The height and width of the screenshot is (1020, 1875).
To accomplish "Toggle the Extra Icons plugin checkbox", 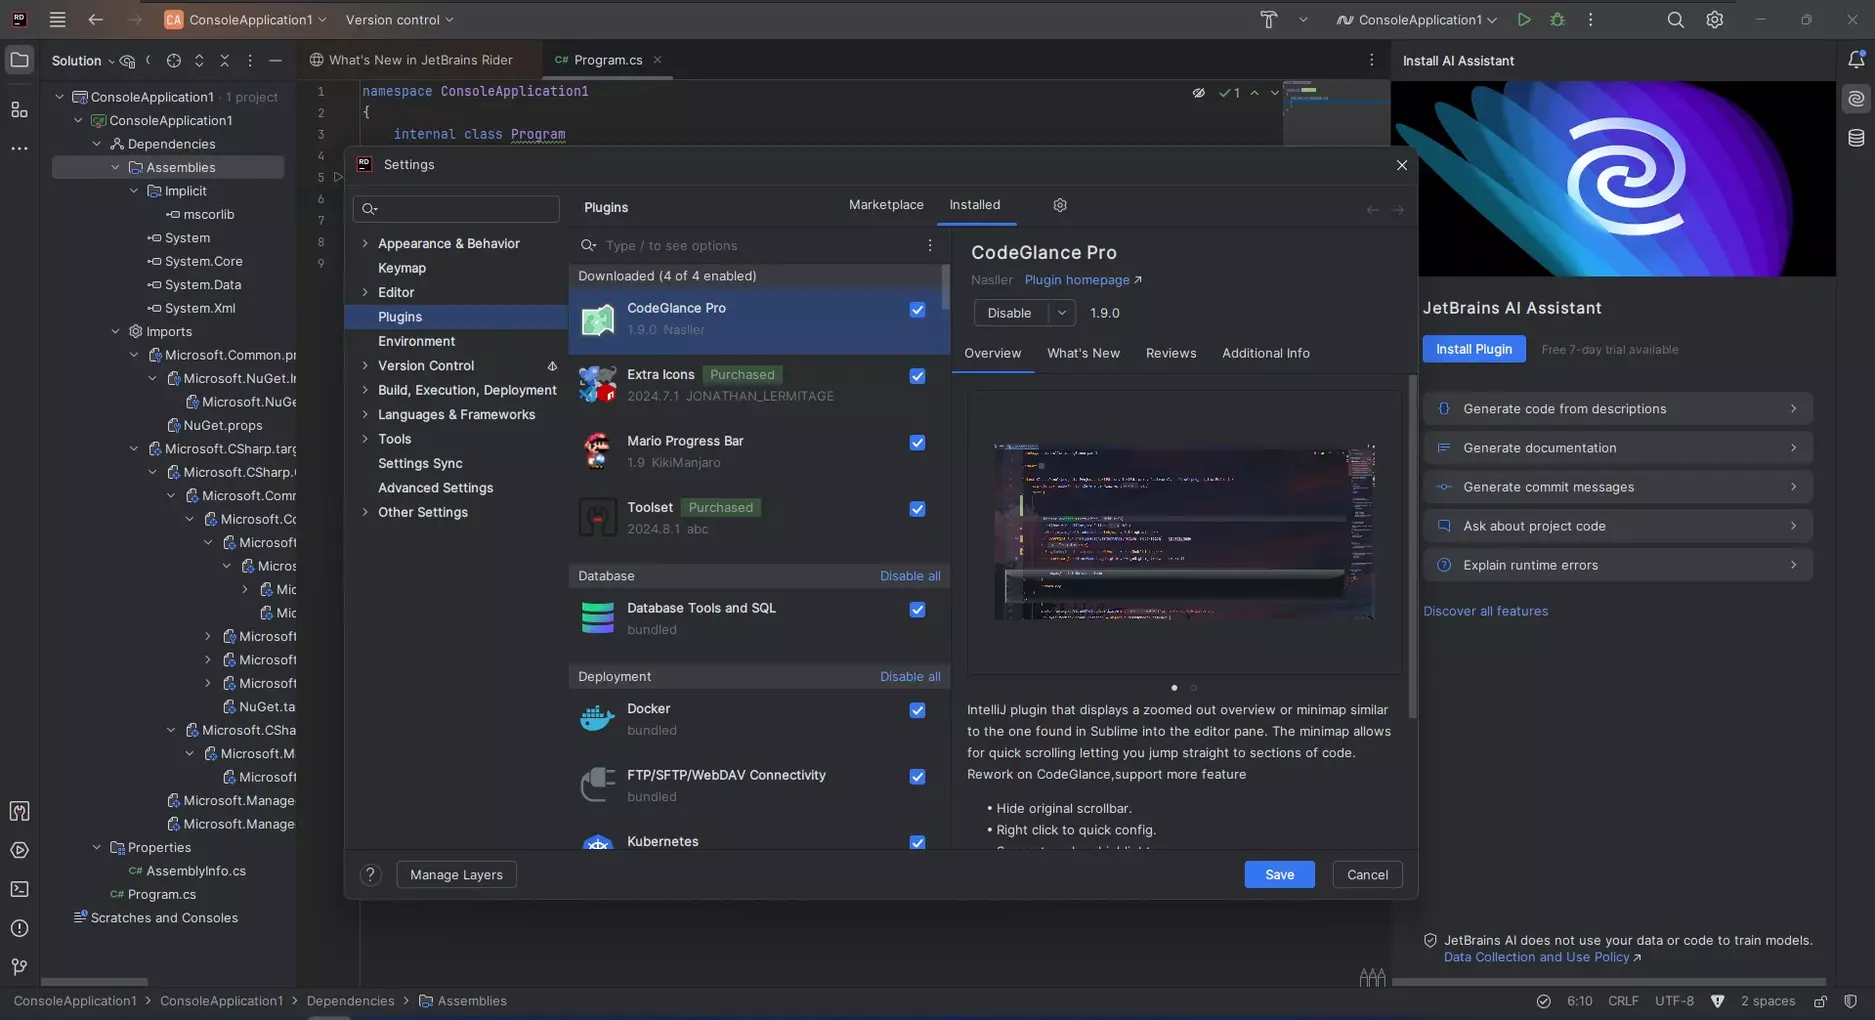I will 917,376.
